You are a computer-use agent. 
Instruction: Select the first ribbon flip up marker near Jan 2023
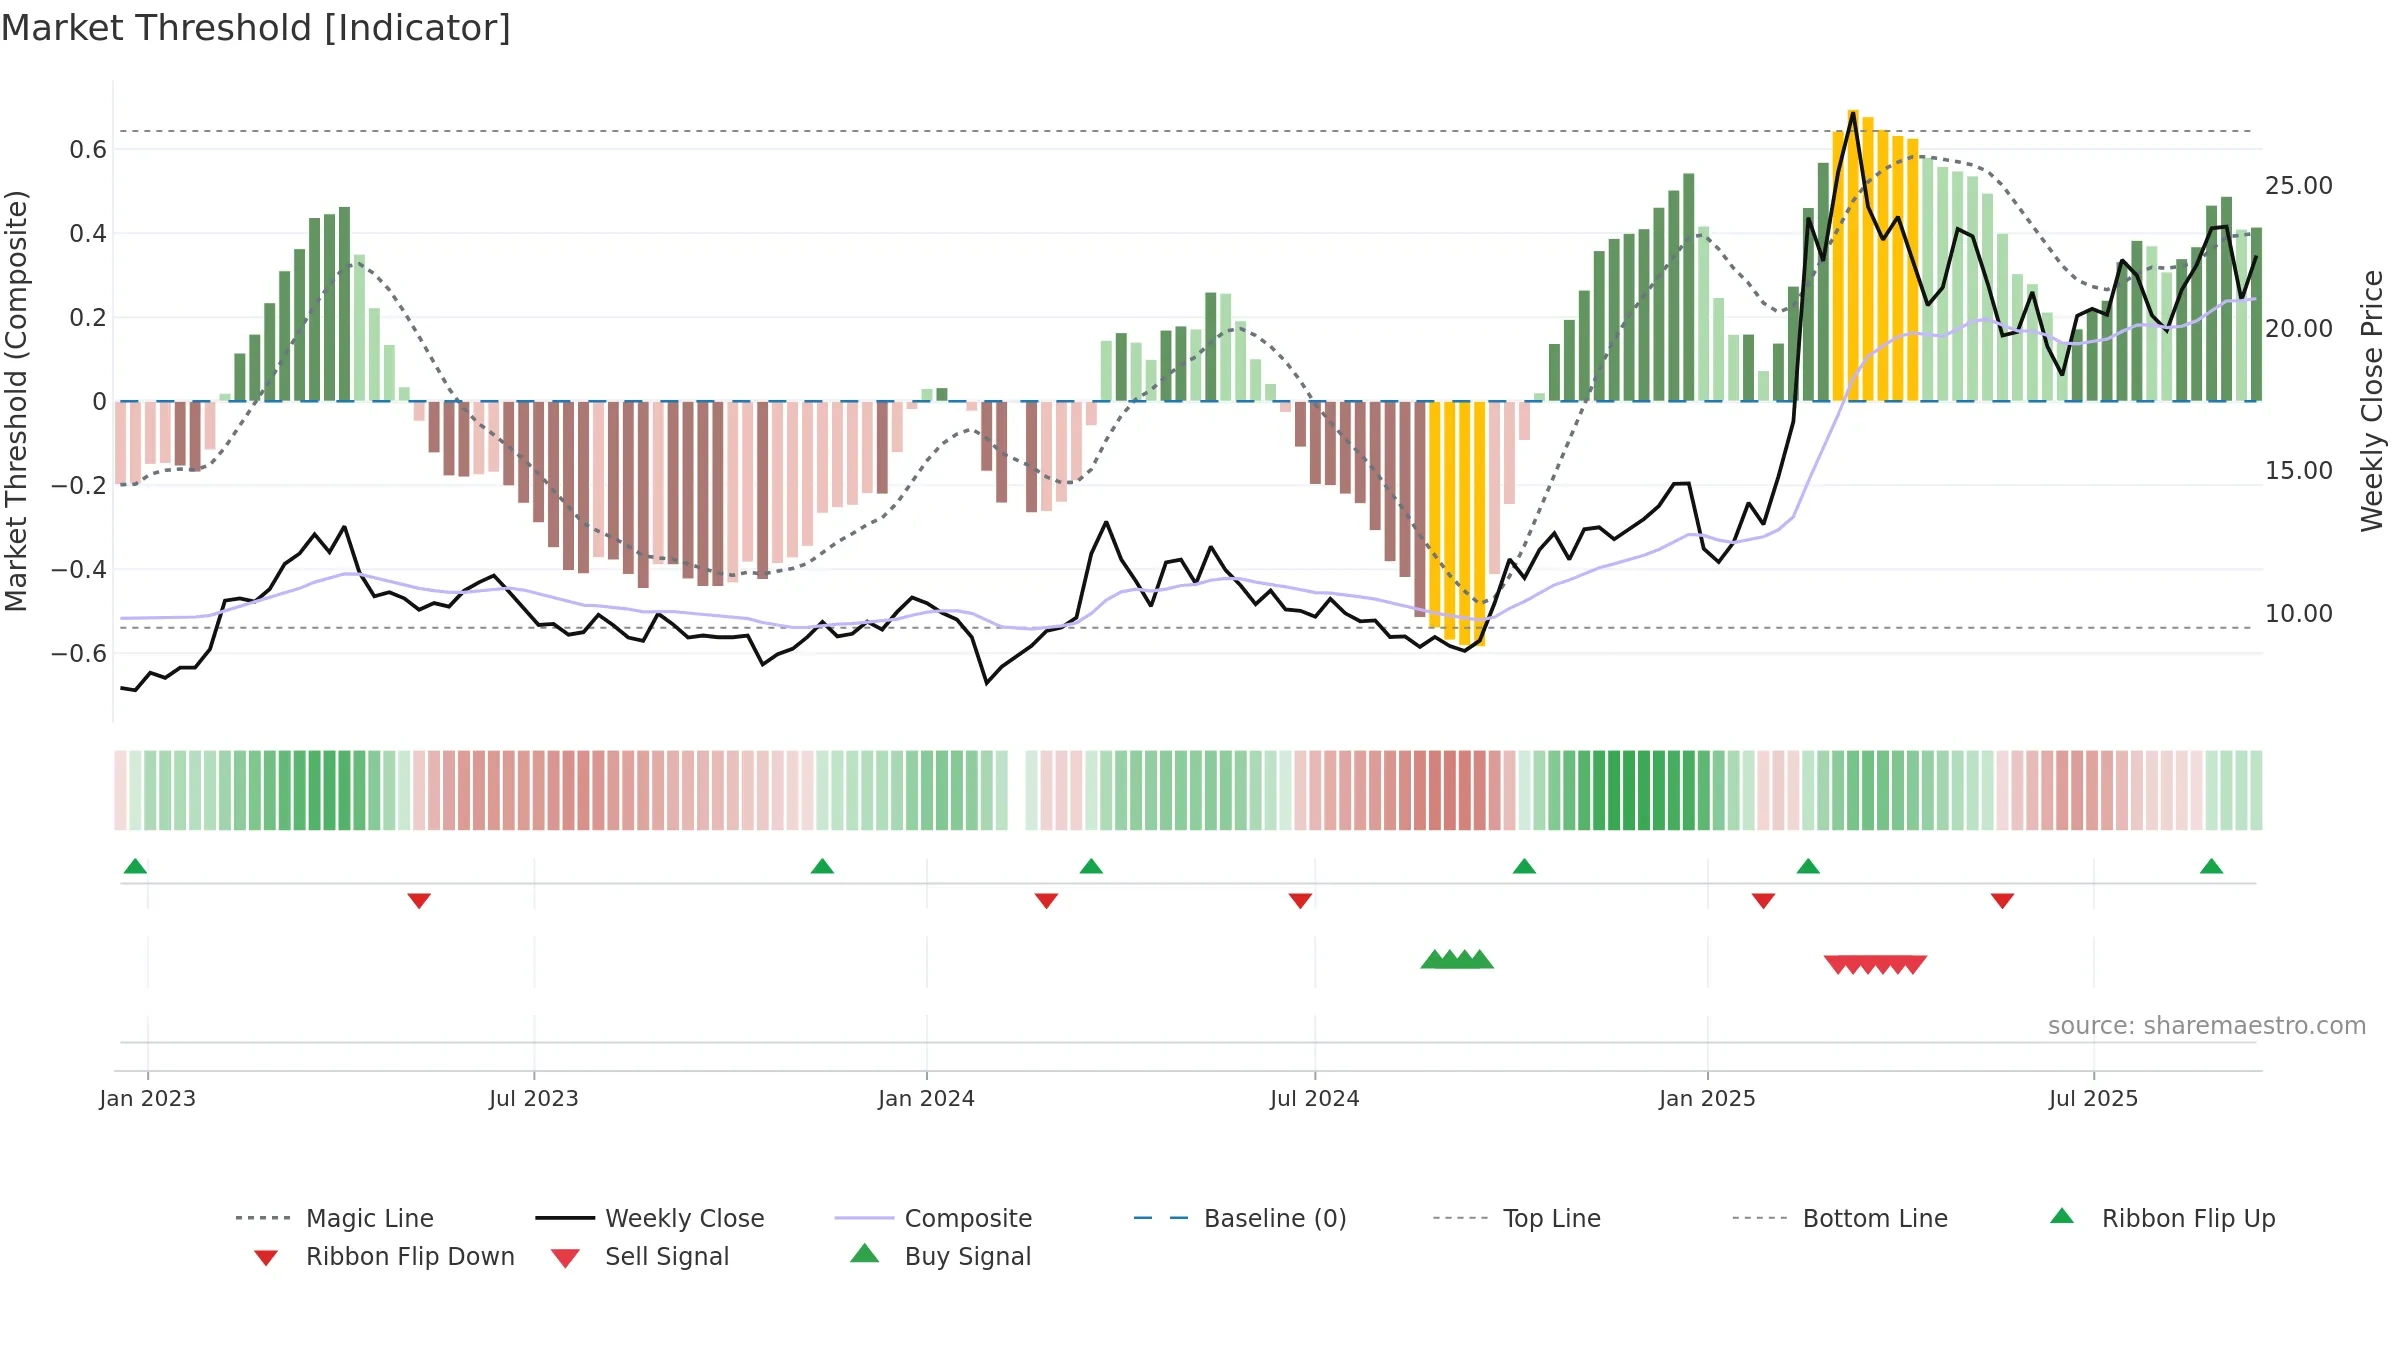pyautogui.click(x=135, y=866)
